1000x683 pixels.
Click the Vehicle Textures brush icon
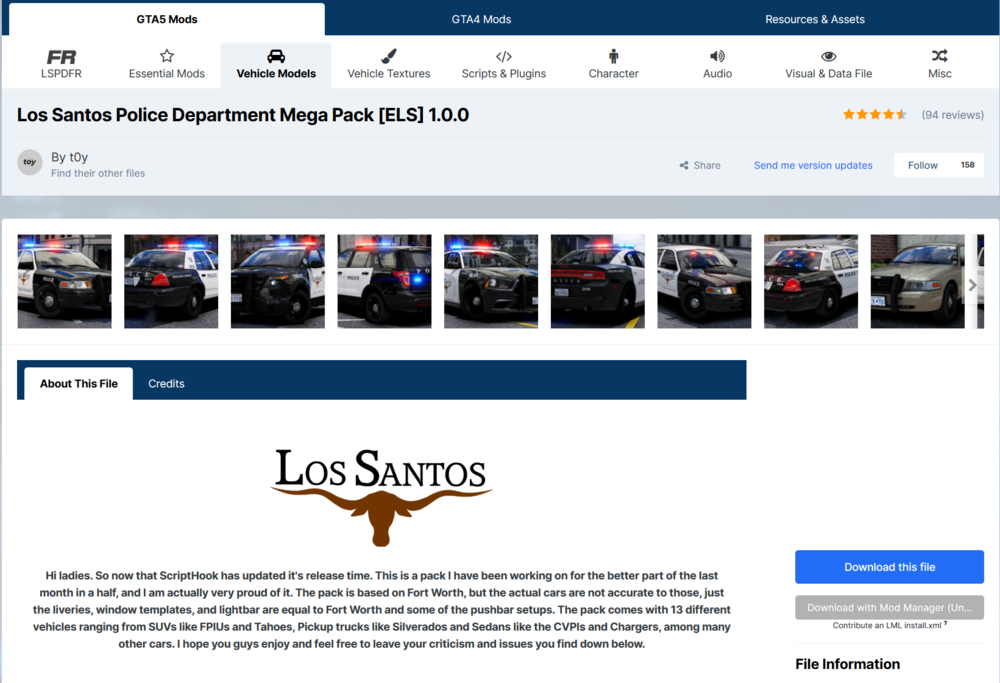pos(388,56)
